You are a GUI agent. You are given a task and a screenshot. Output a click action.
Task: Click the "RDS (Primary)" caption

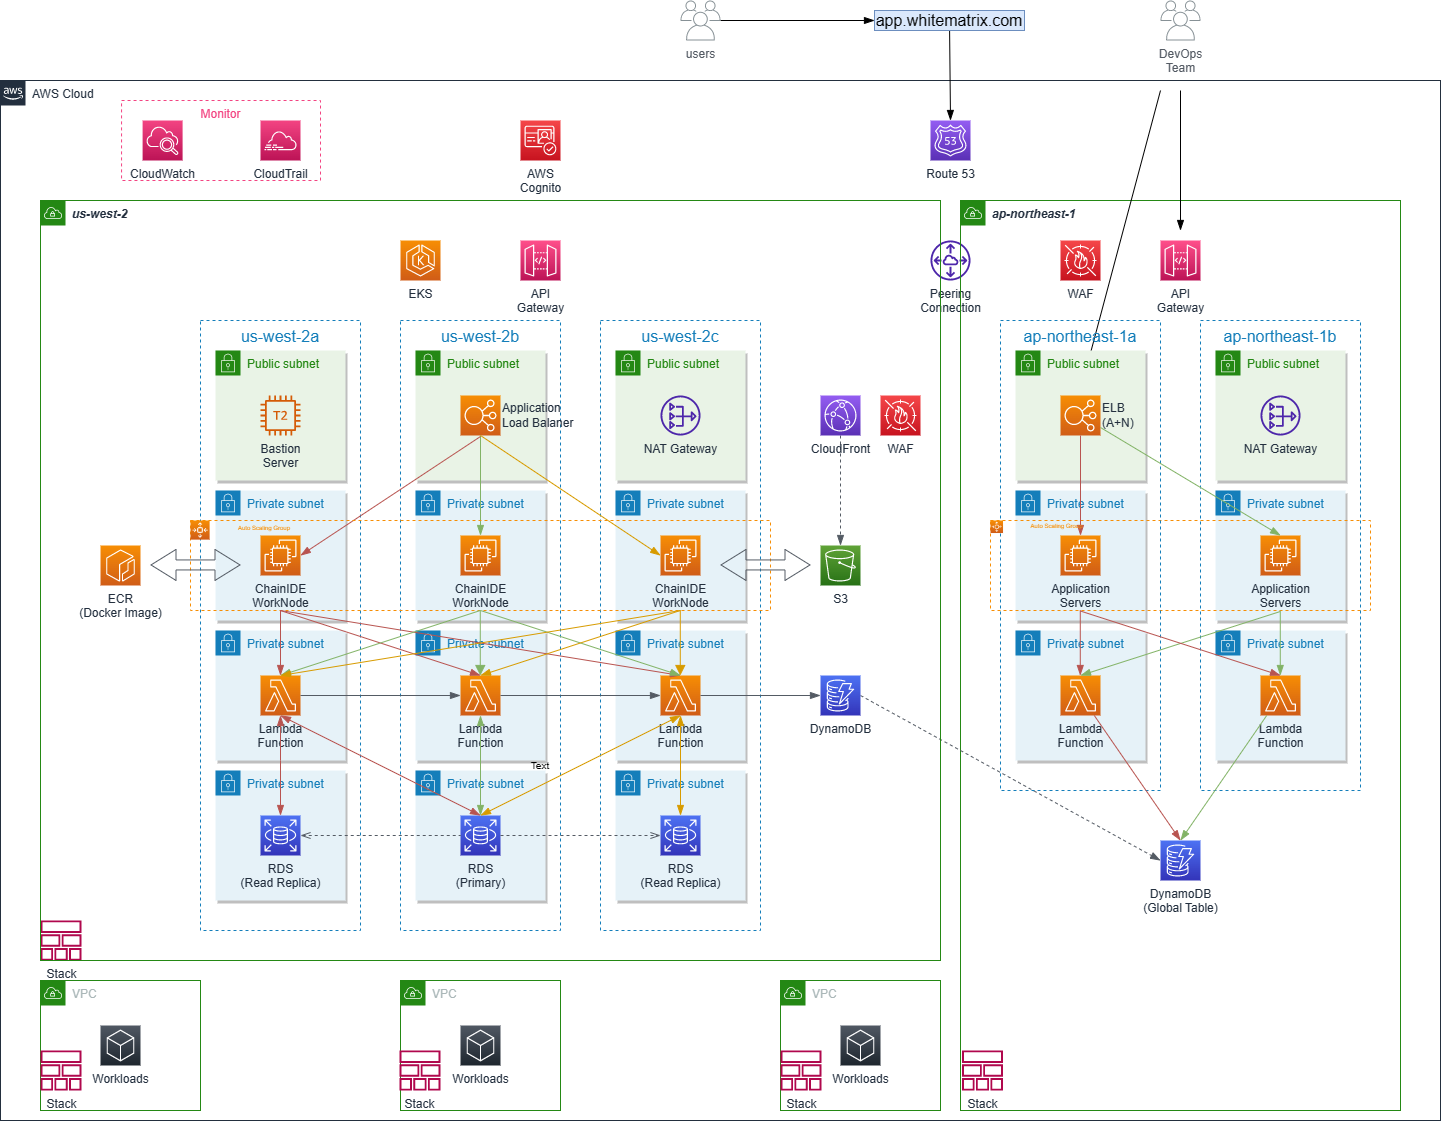coord(481,876)
